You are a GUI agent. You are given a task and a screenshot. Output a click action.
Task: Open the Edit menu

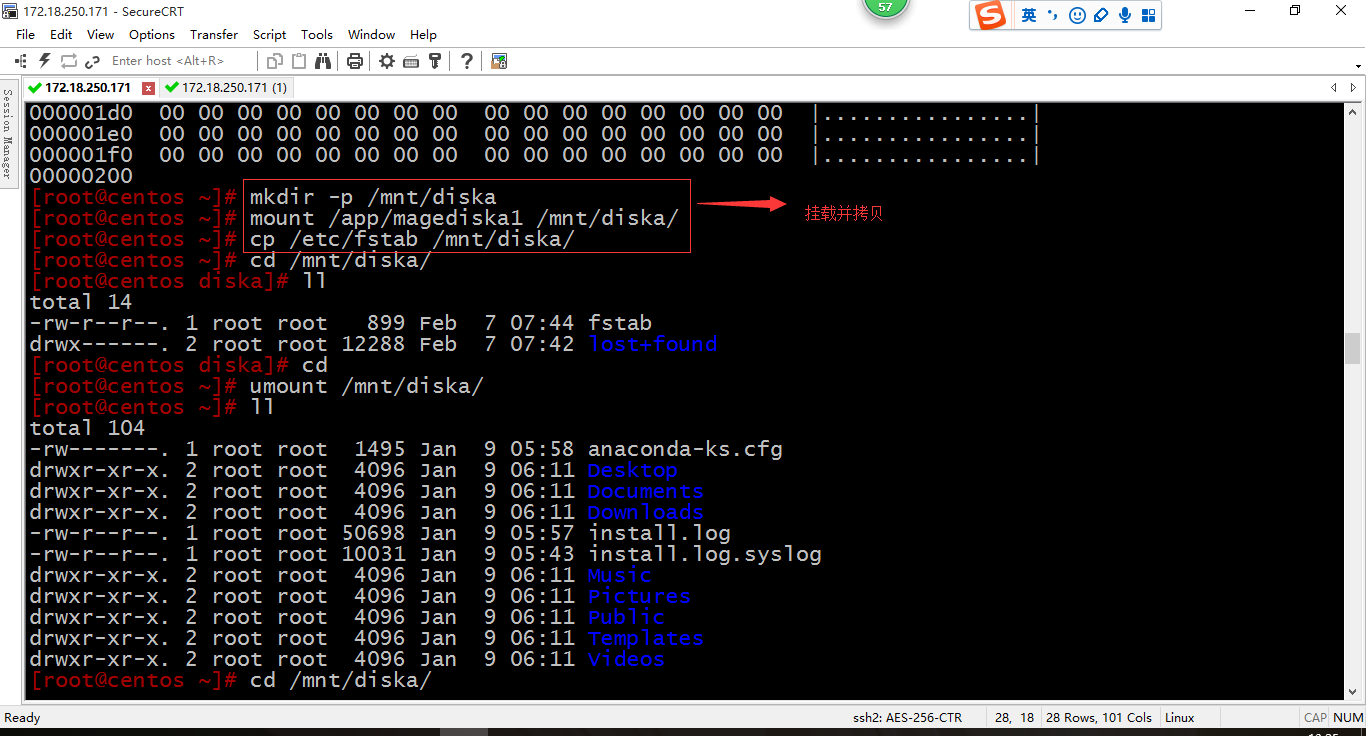[x=61, y=34]
